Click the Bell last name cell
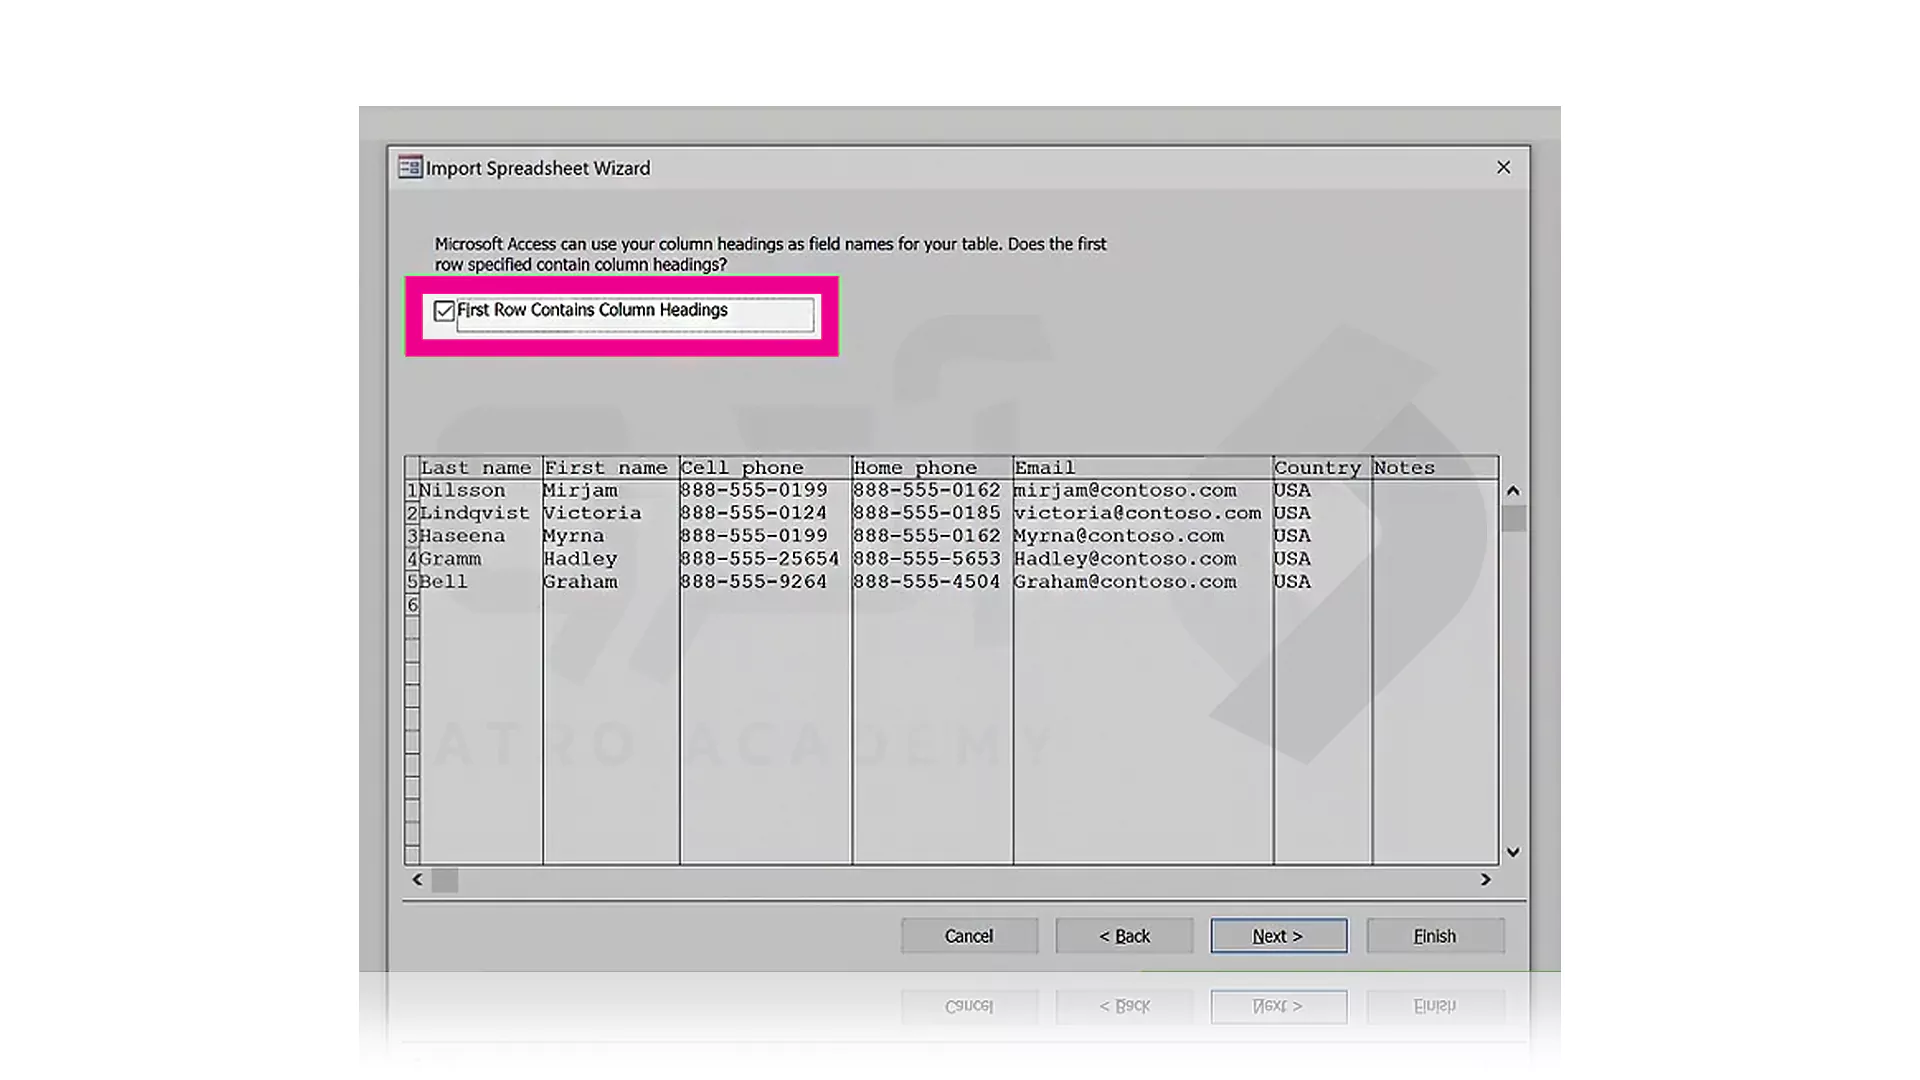 point(481,582)
